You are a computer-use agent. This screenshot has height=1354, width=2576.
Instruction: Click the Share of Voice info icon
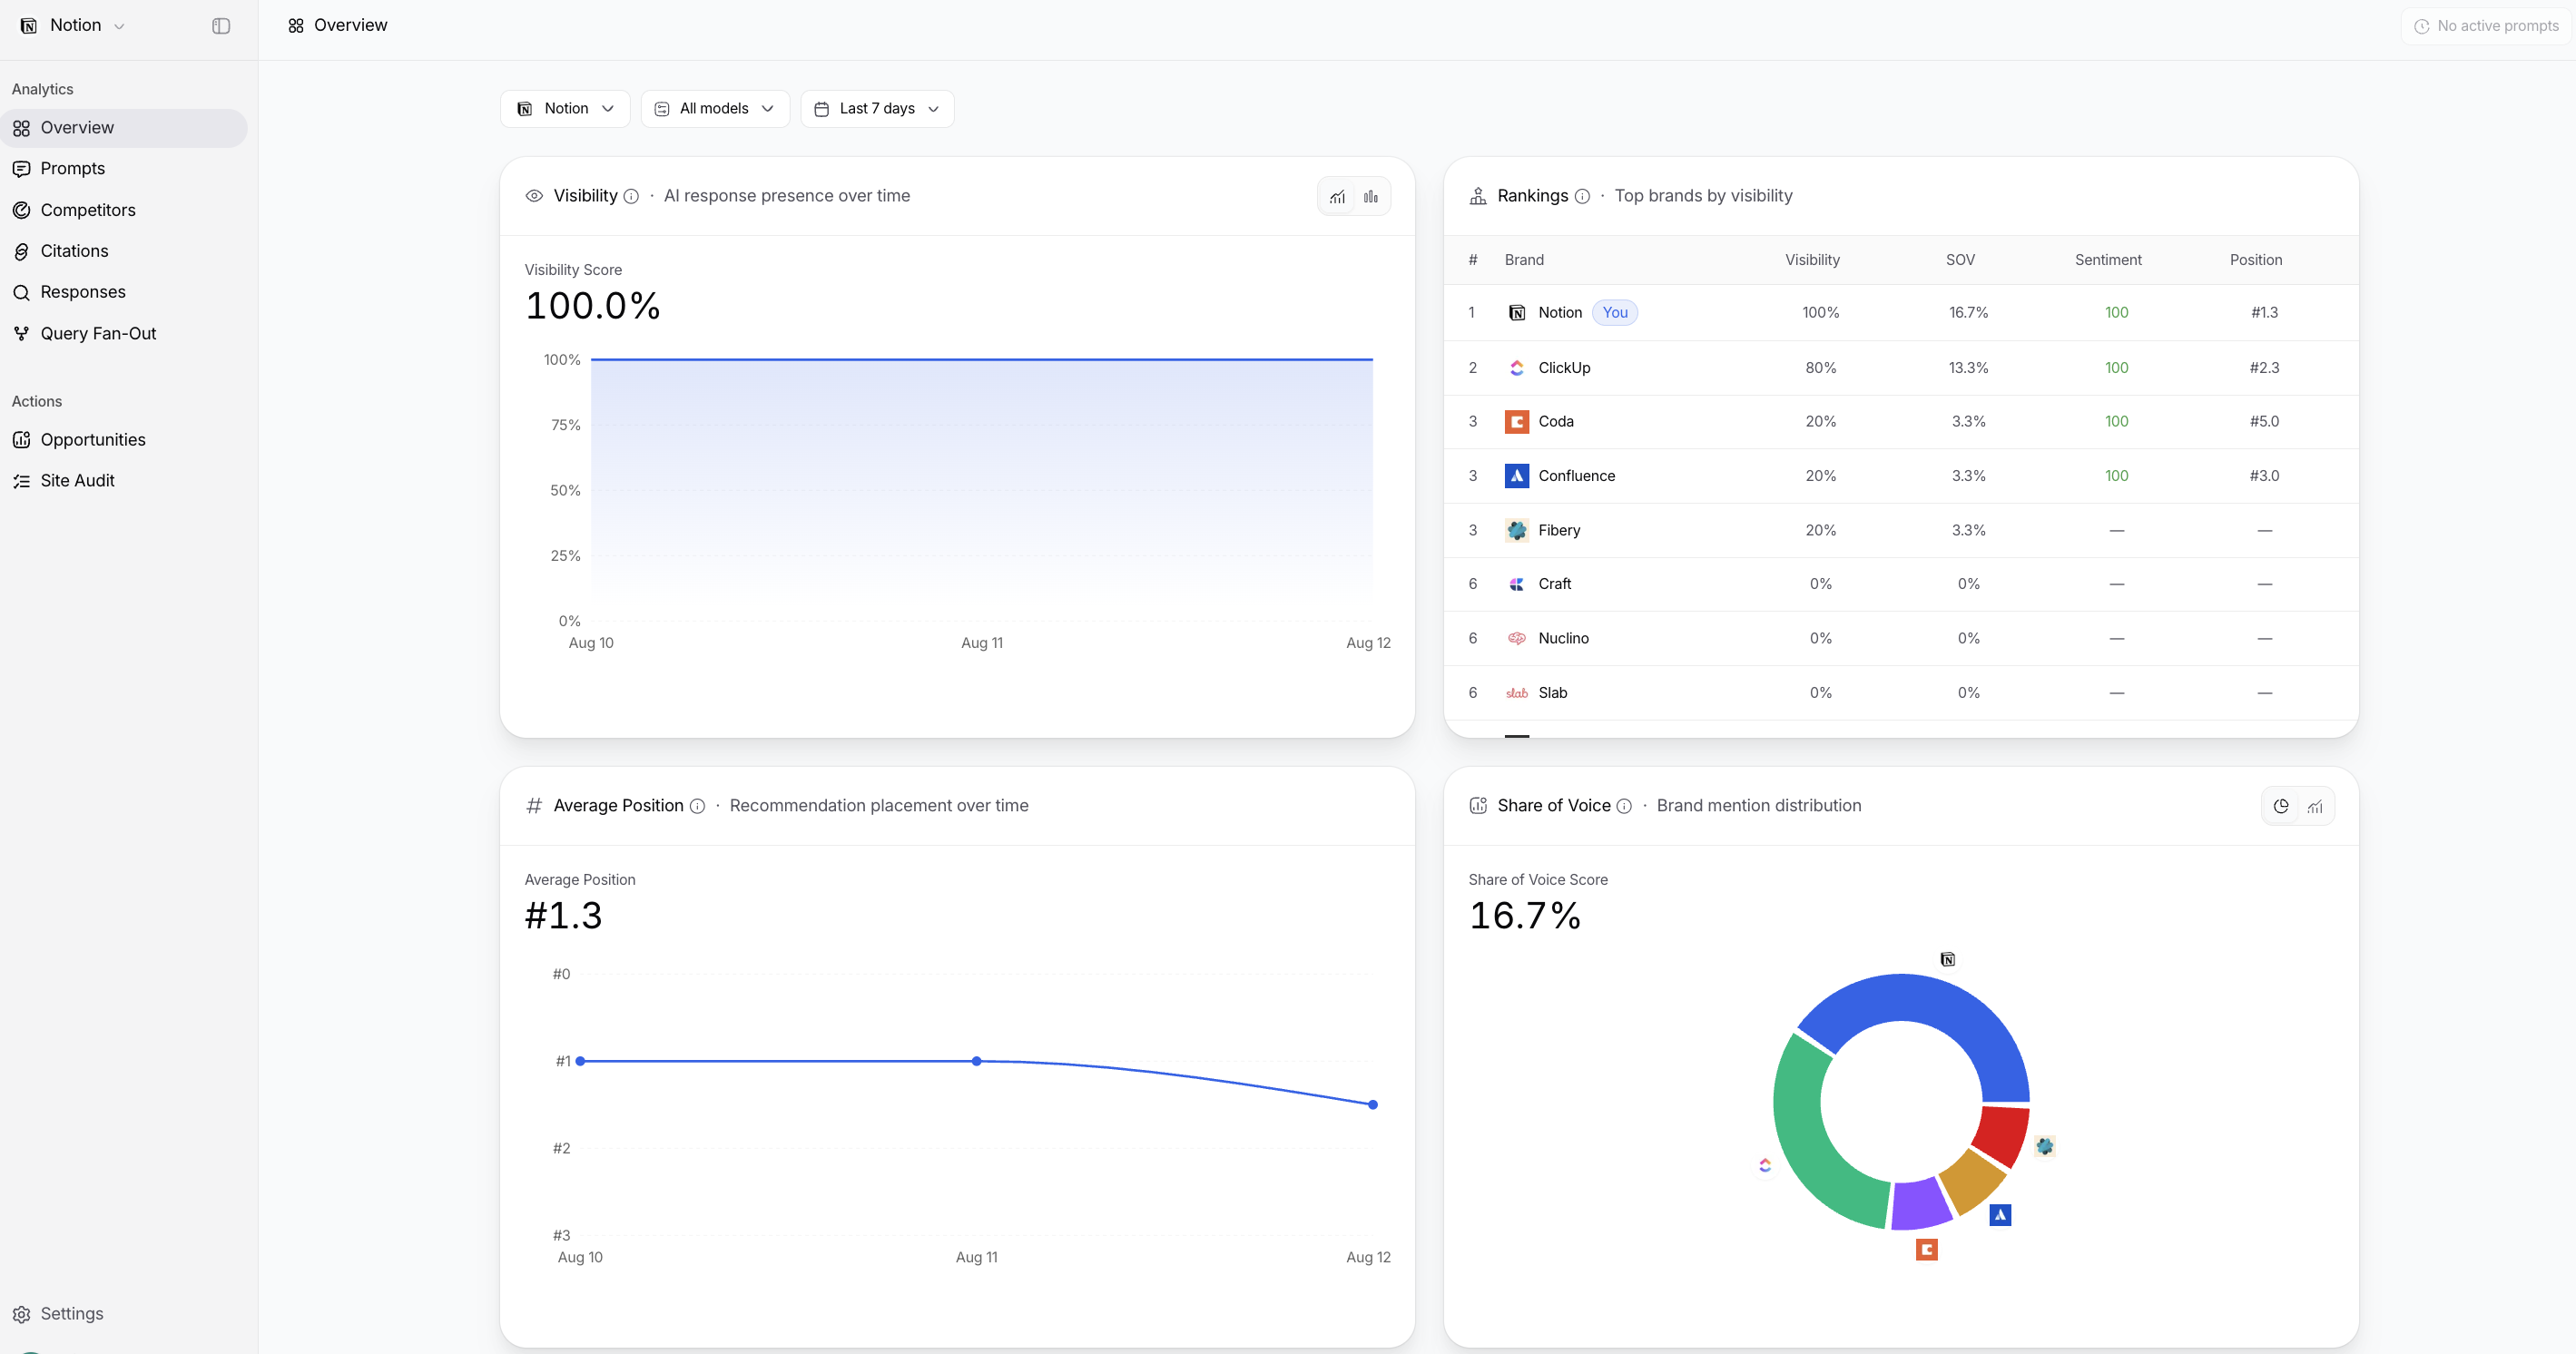[1624, 807]
